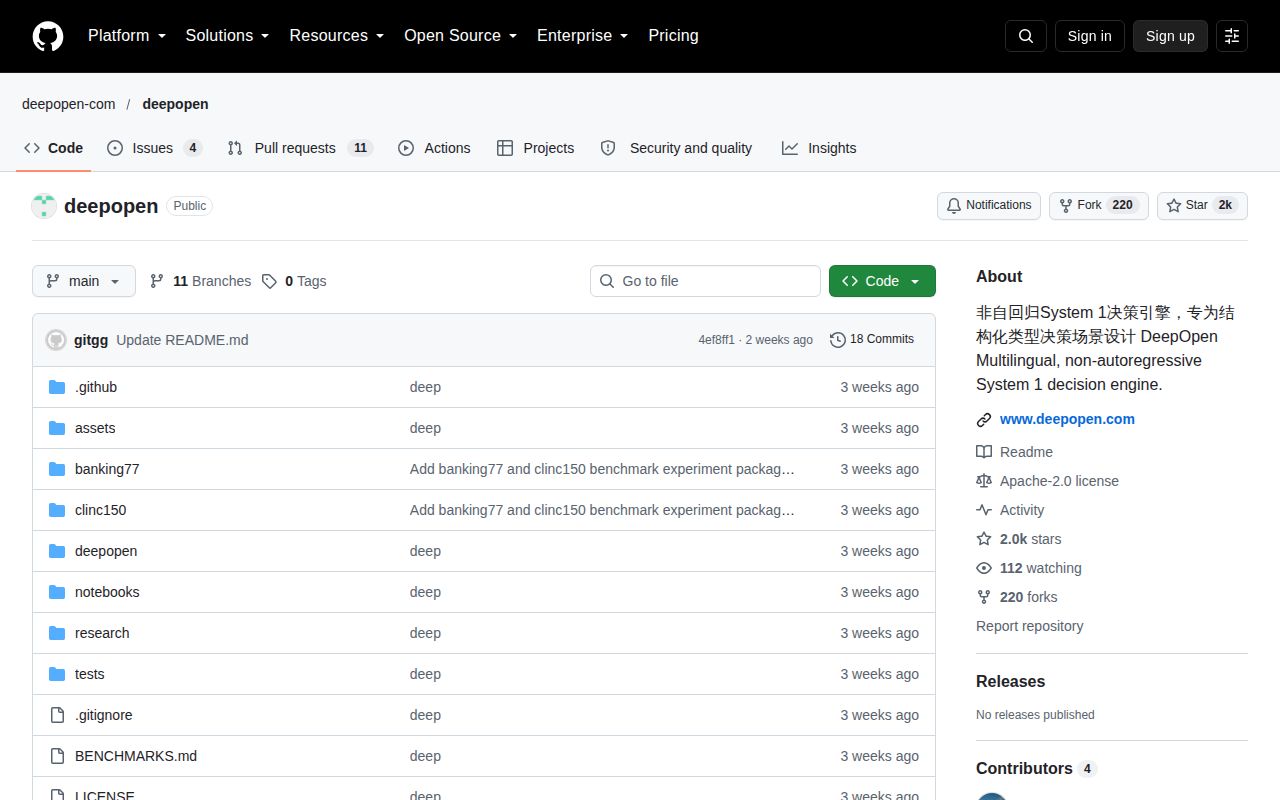This screenshot has width=1280, height=800.
Task: Open the Security and quality tab
Action: point(676,148)
